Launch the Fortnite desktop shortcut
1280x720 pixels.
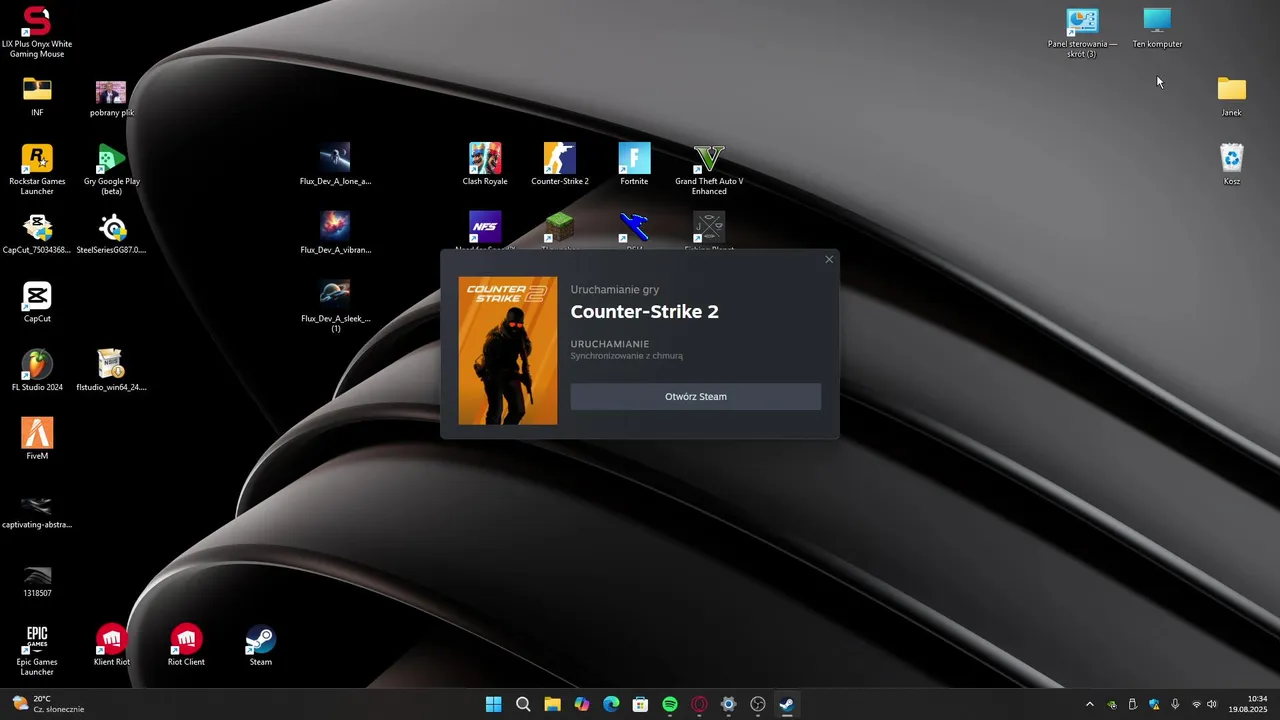coord(634,164)
